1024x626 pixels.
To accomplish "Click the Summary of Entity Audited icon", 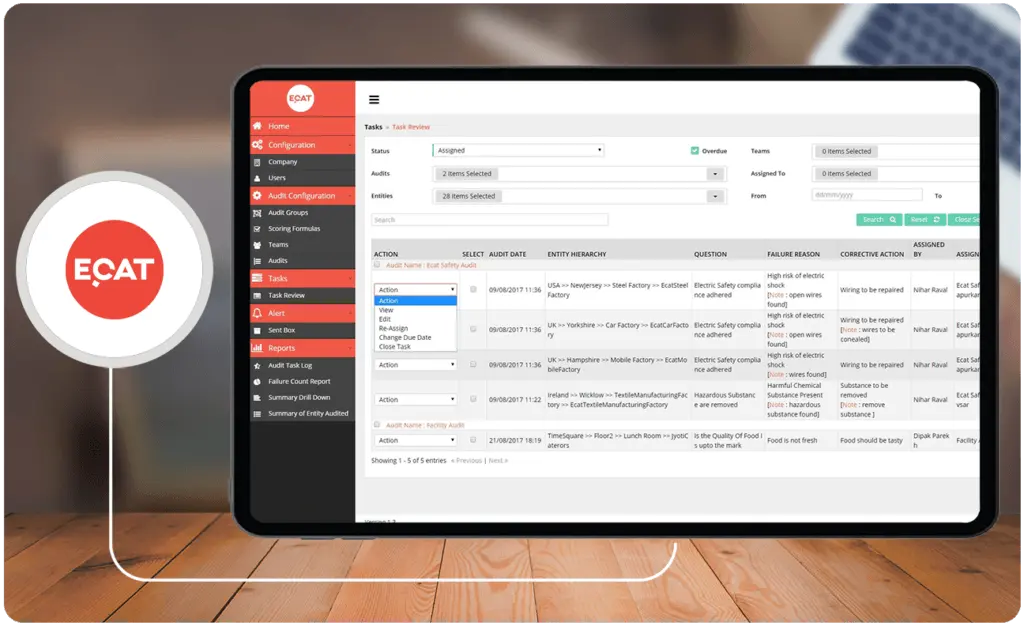I will click(257, 414).
